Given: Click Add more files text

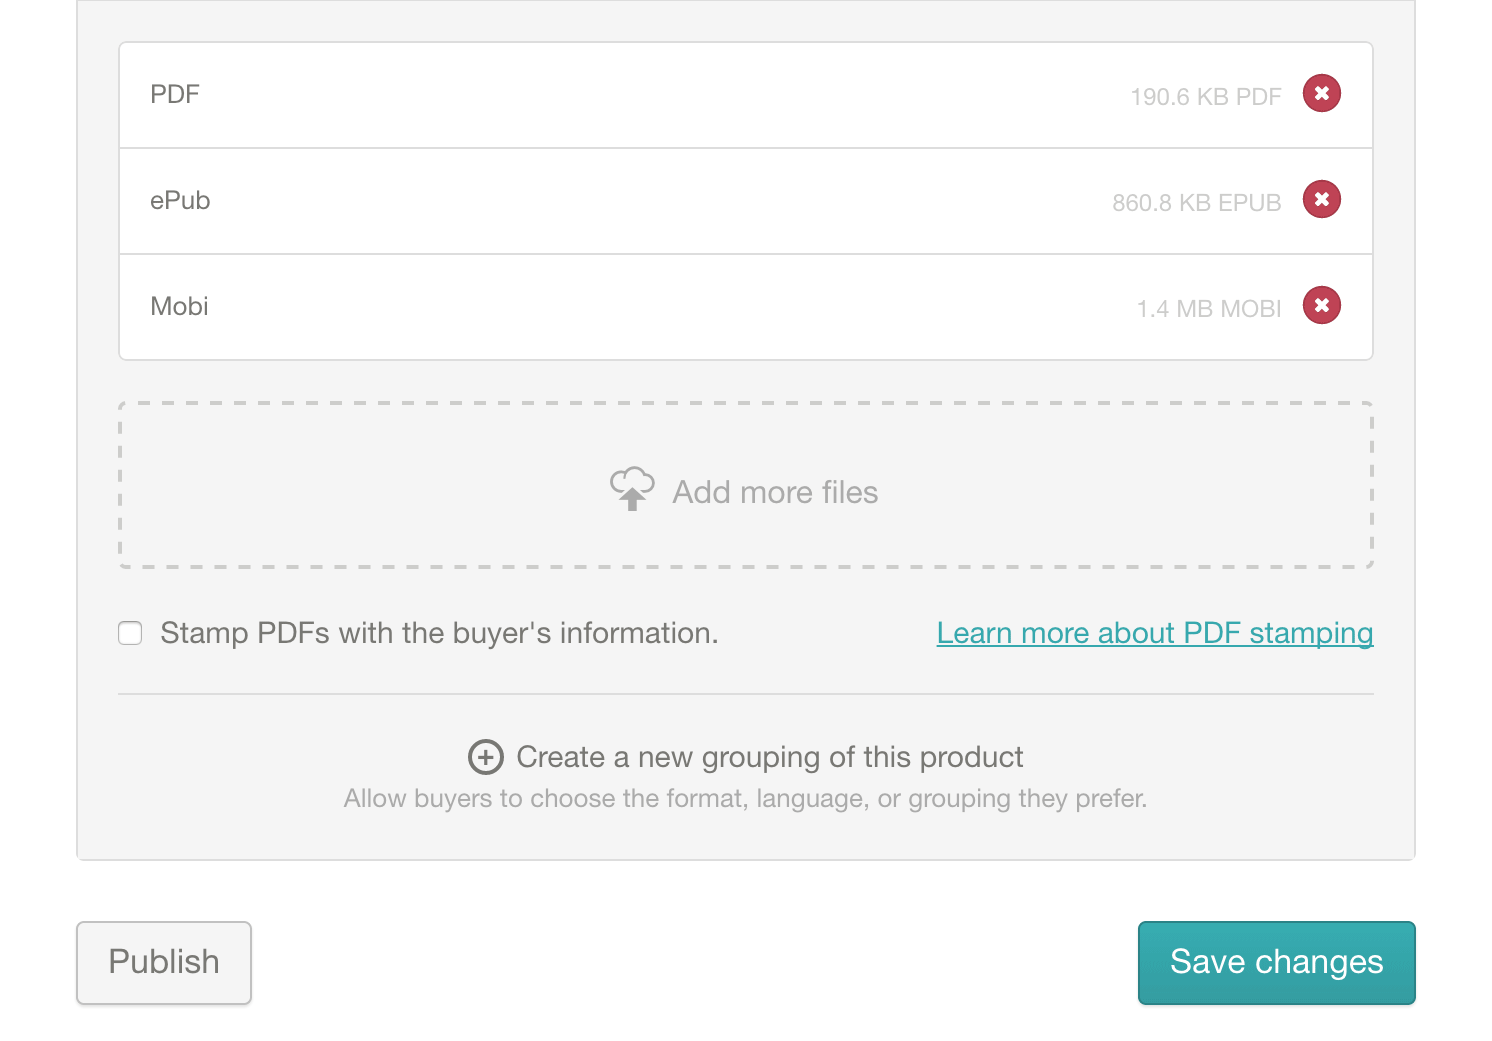Looking at the screenshot, I should click(775, 492).
